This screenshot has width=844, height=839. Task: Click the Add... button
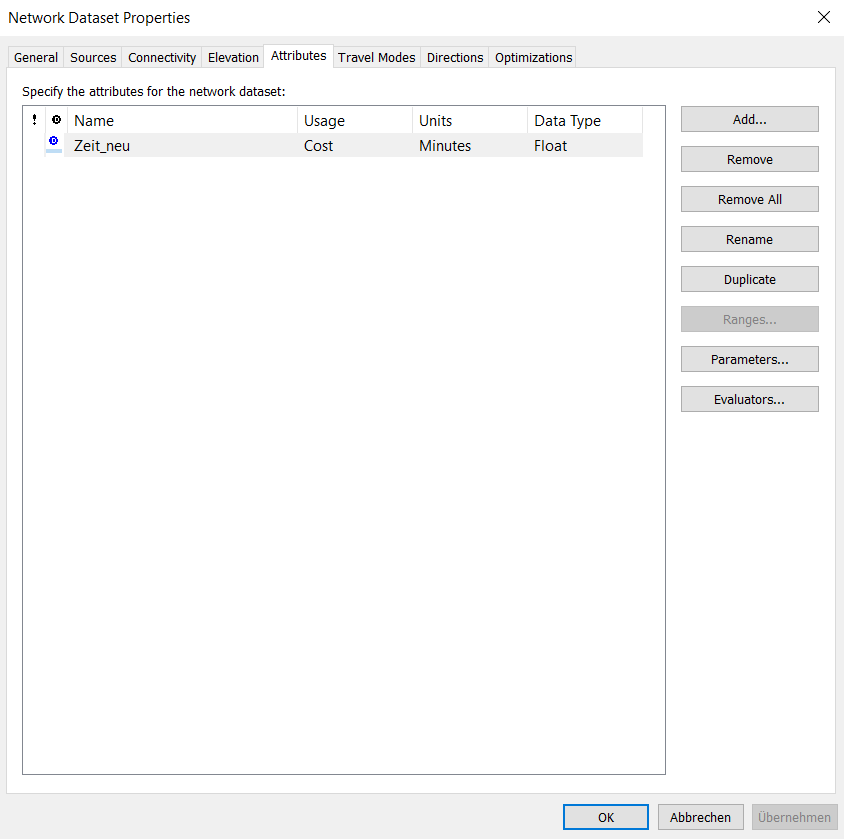[749, 119]
